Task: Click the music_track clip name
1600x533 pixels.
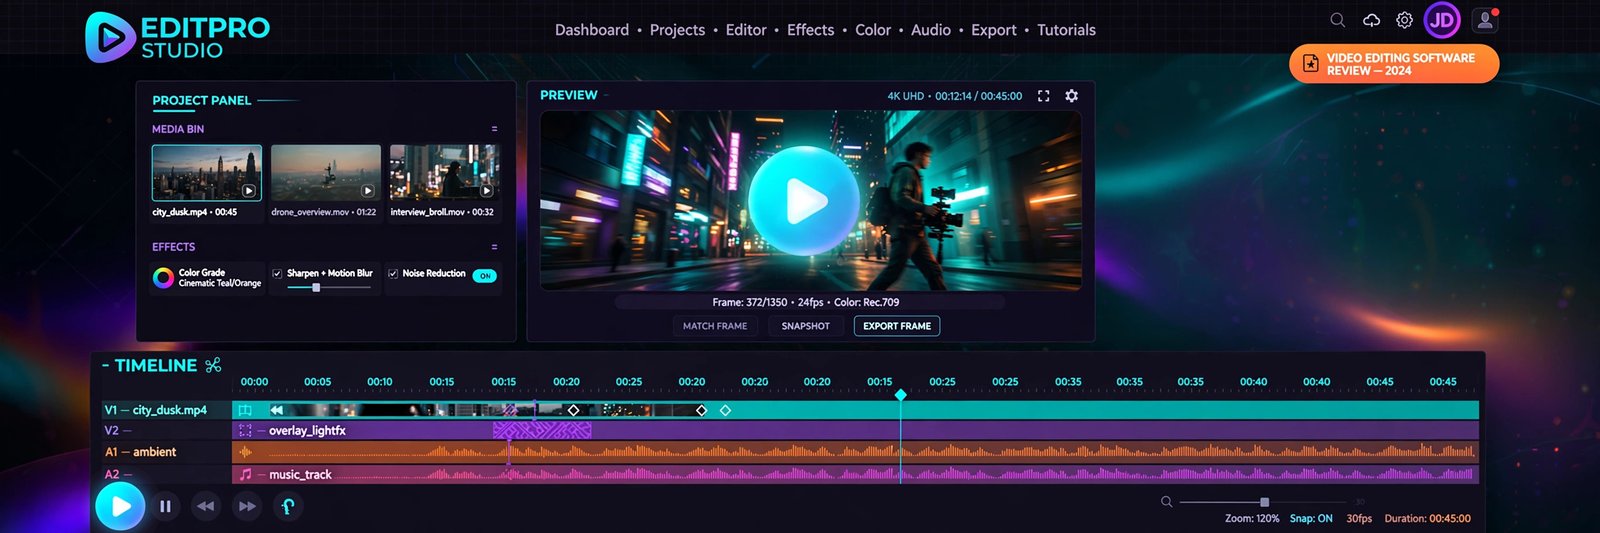Action: [x=300, y=475]
